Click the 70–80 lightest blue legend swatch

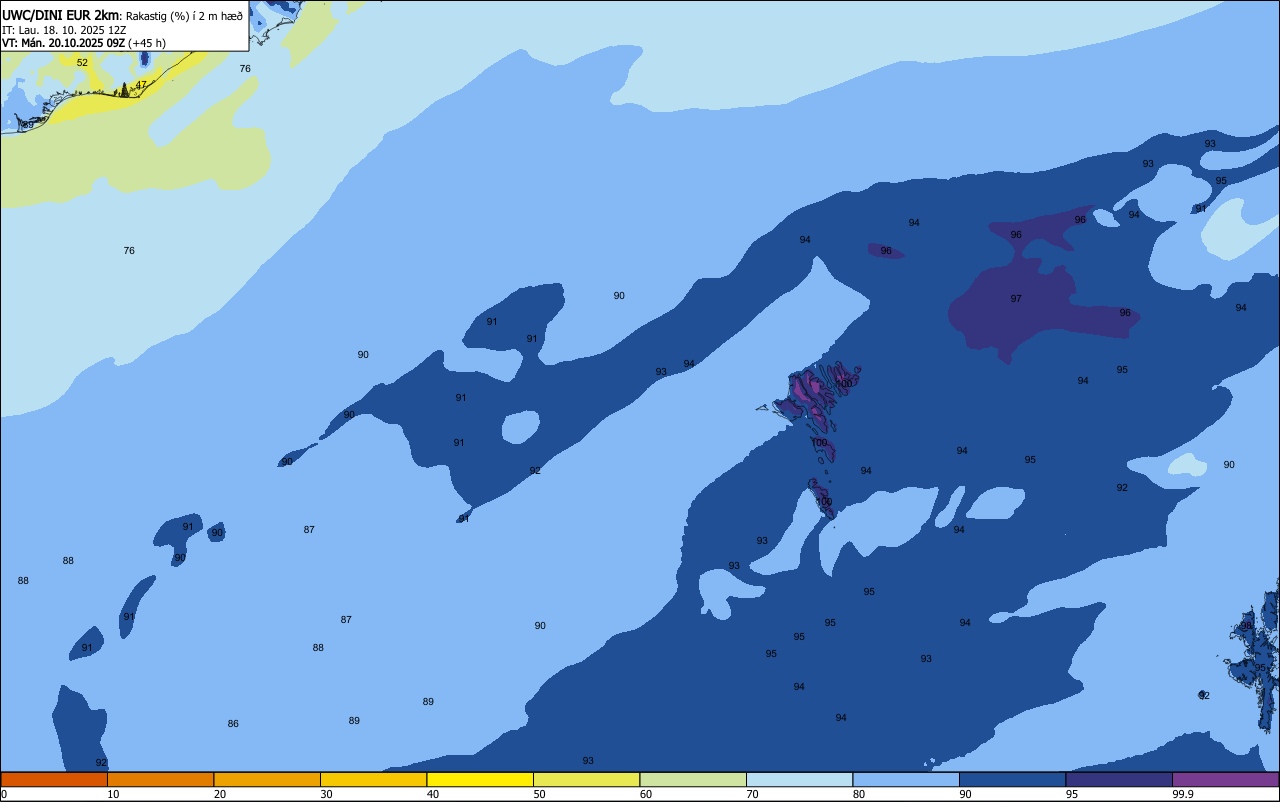coord(799,779)
